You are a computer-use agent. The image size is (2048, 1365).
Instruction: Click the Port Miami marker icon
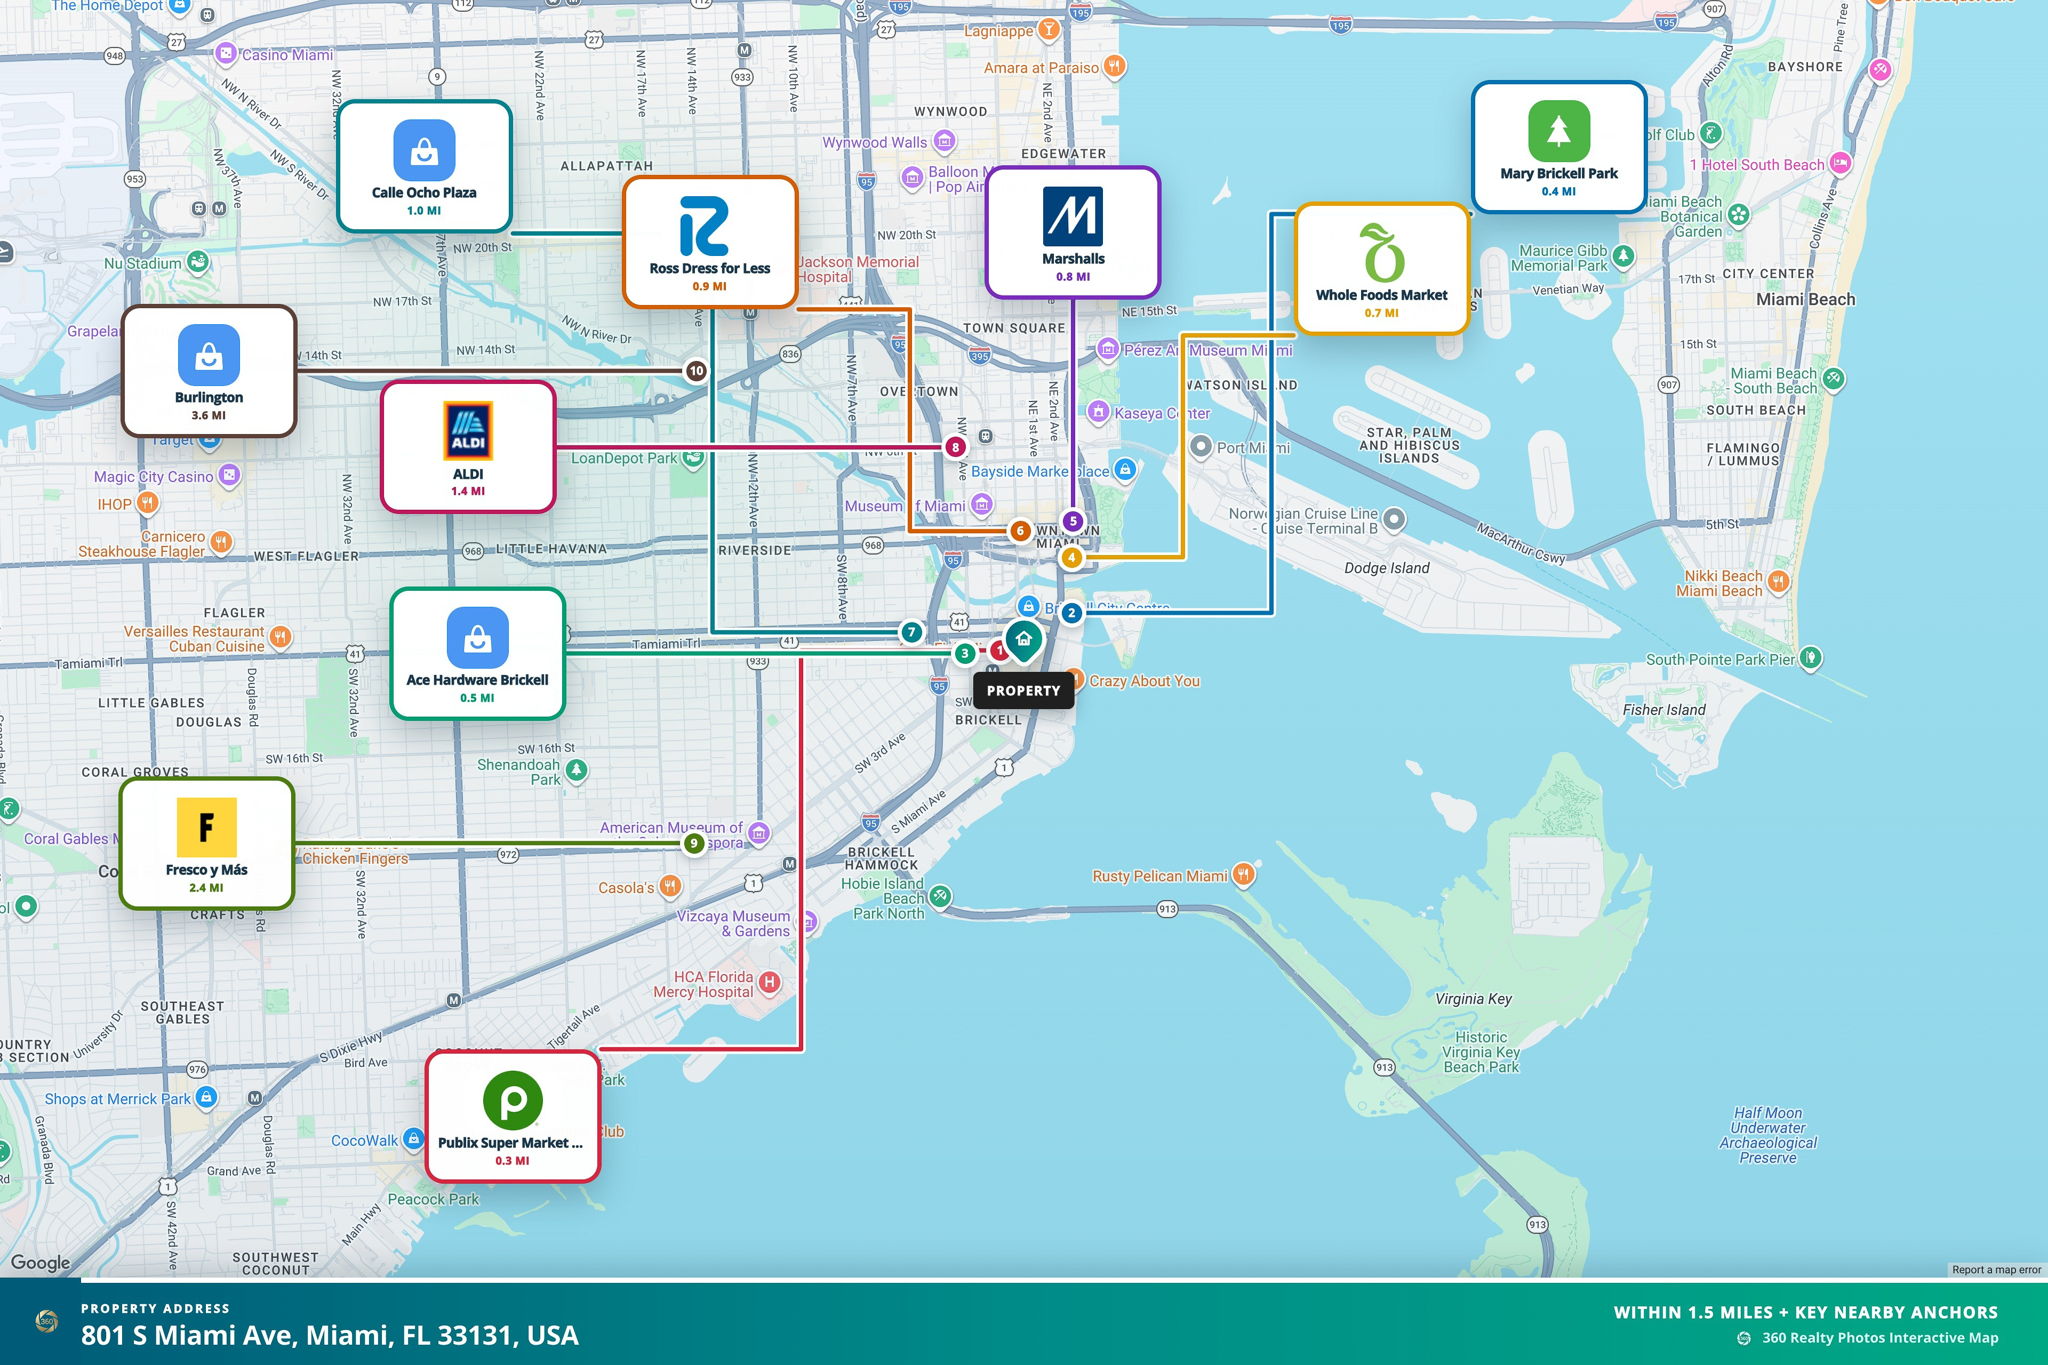point(1201,447)
